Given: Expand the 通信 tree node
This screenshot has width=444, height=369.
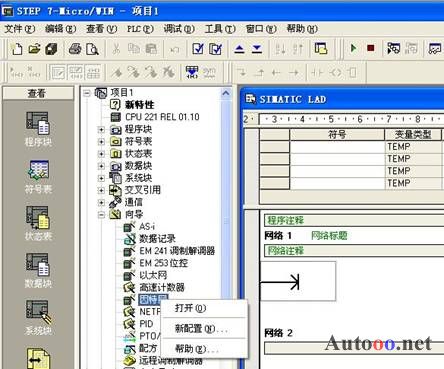Looking at the screenshot, I should 101,203.
